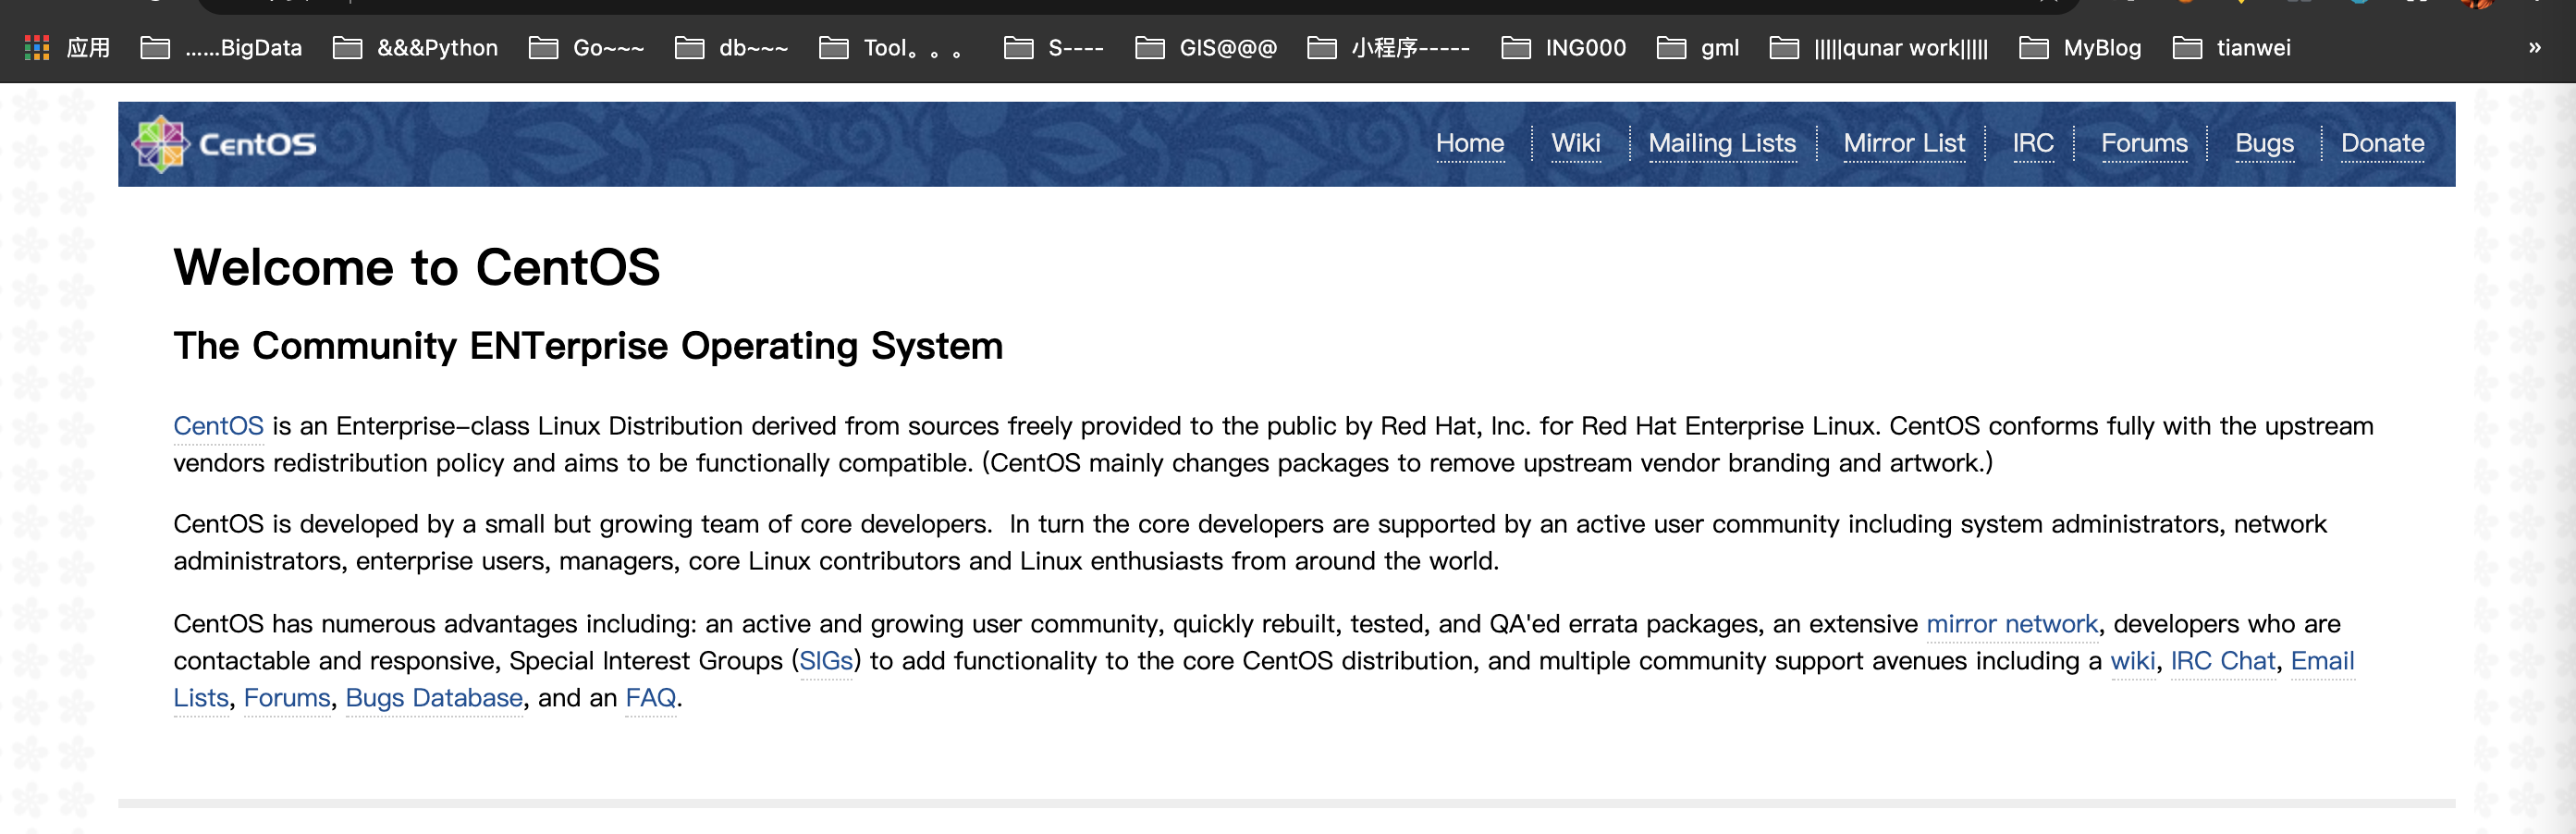Open the GIS@@@ bookmark folder
This screenshot has height=834, width=2576.
click(x=1206, y=47)
